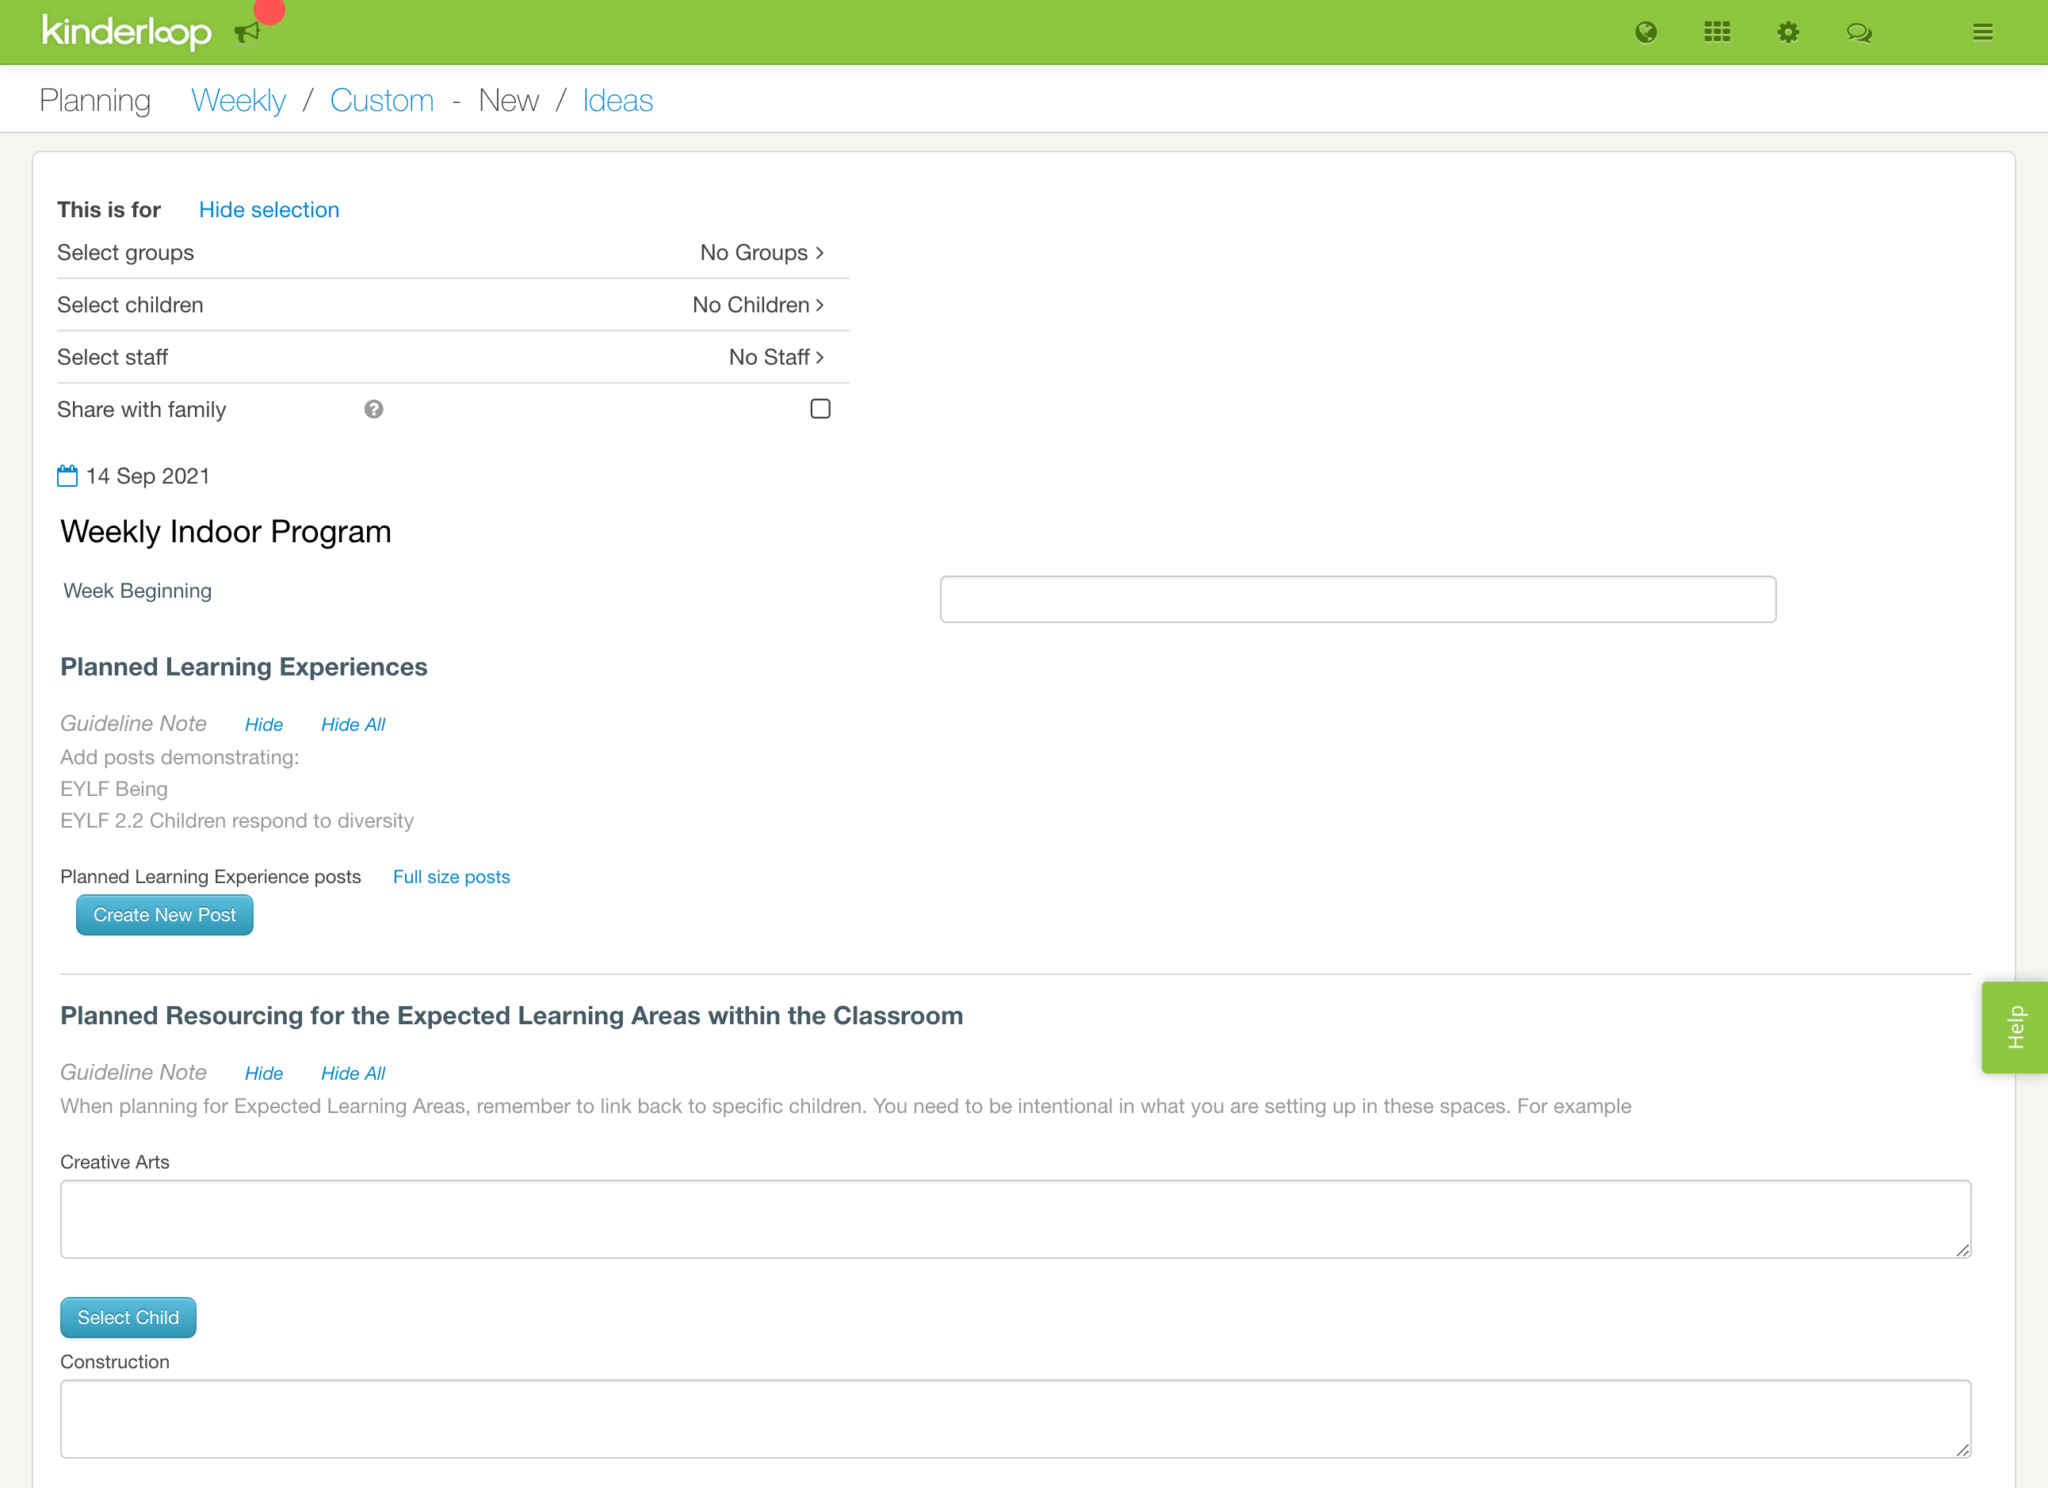Open the announcements megaphone icon
The width and height of the screenshot is (2048, 1488).
coord(247,31)
